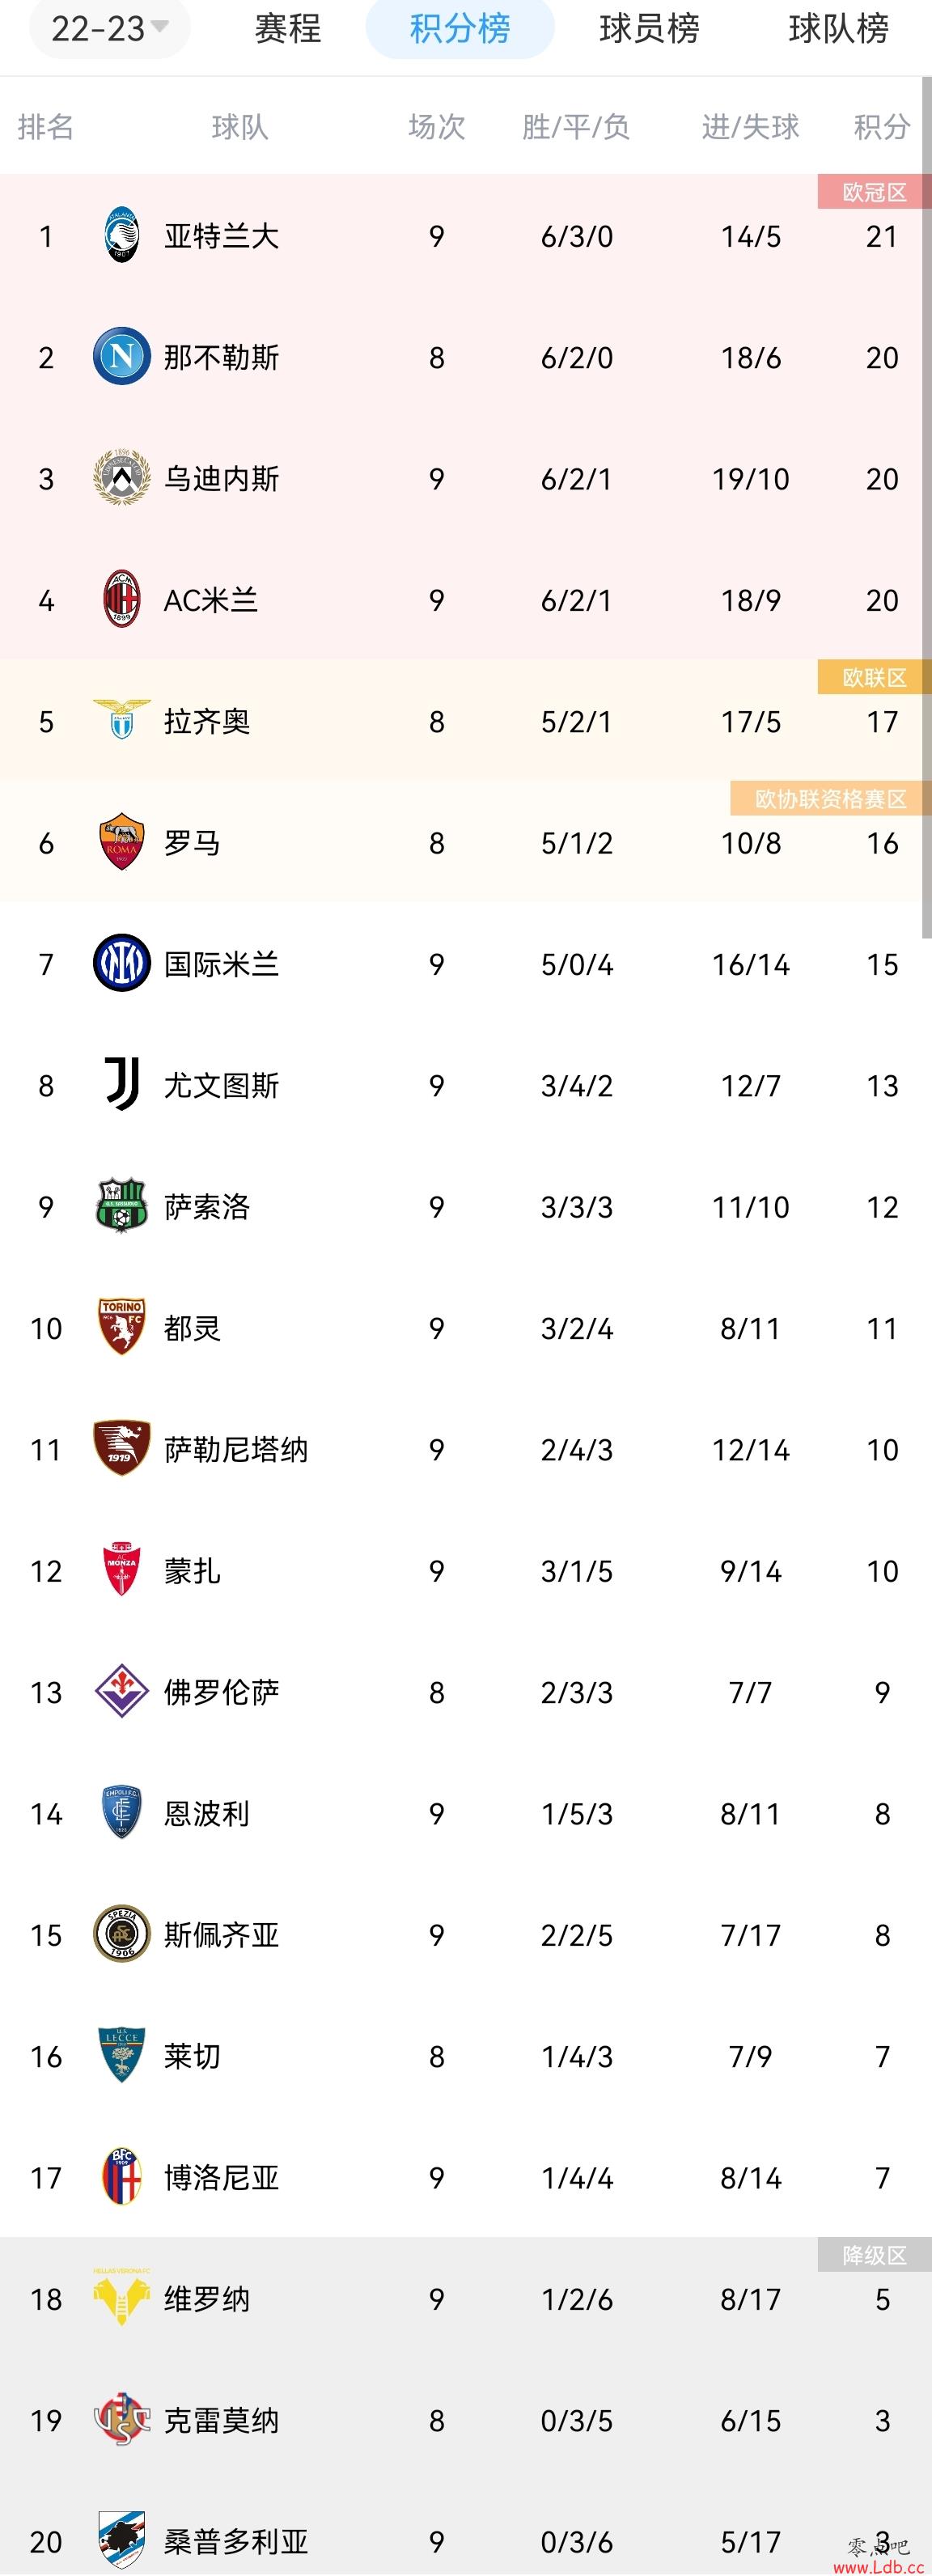This screenshot has width=932, height=2576.
Task: Click the Atalanta team crest
Action: [122, 236]
